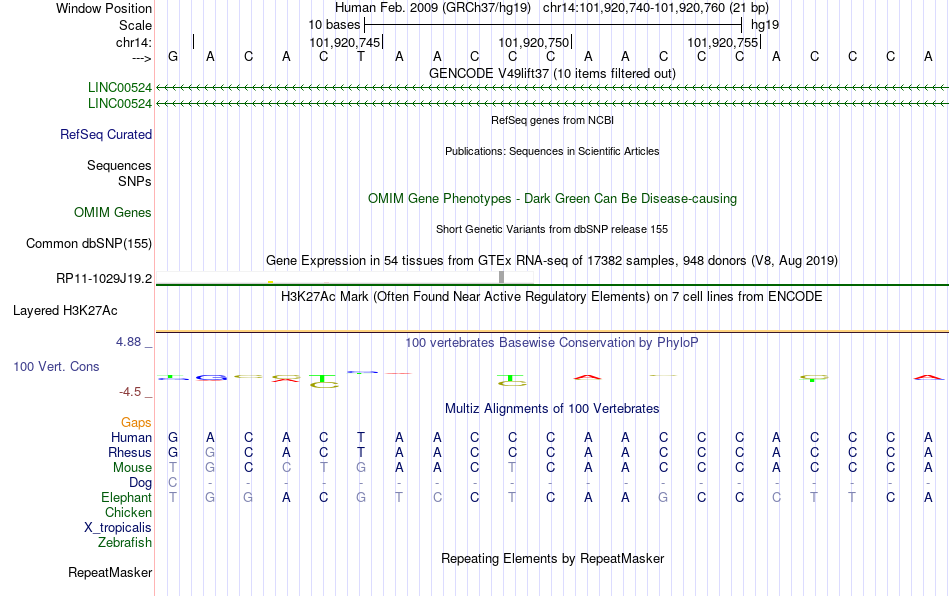950x596 pixels.
Task: Open the RepeatMasker track label
Action: point(110,572)
